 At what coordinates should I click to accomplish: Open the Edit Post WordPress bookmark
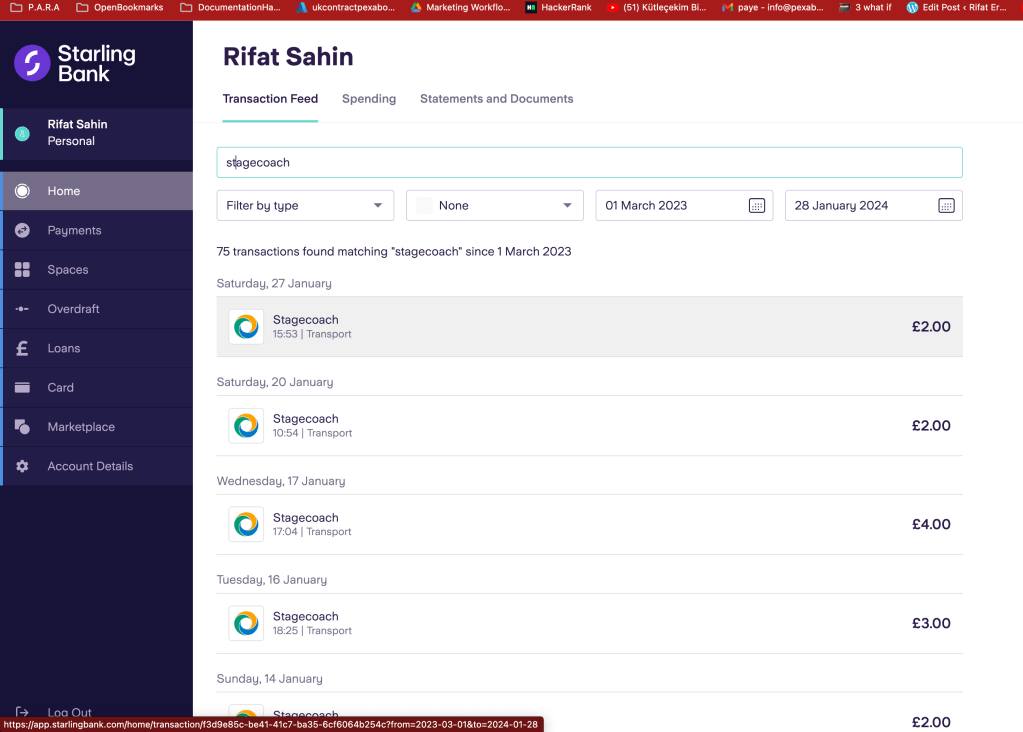[956, 7]
